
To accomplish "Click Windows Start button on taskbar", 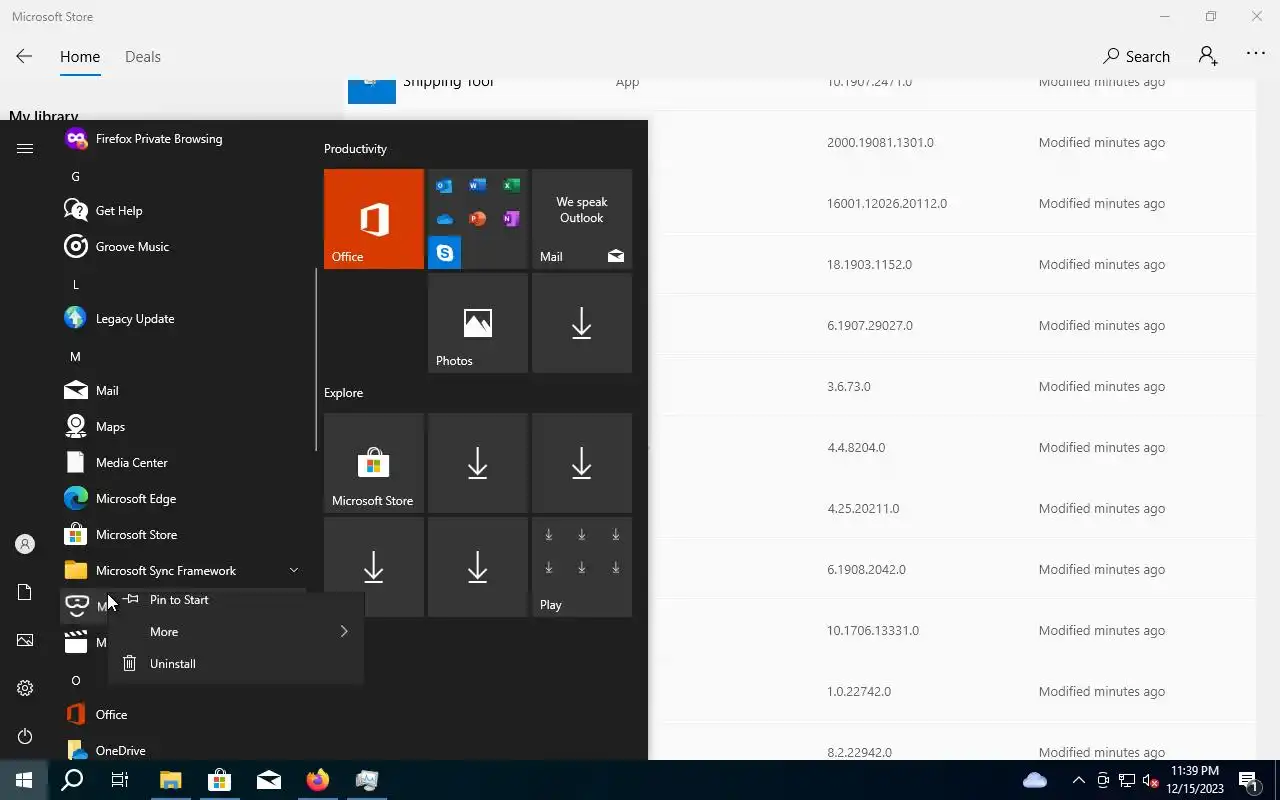I will (24, 780).
